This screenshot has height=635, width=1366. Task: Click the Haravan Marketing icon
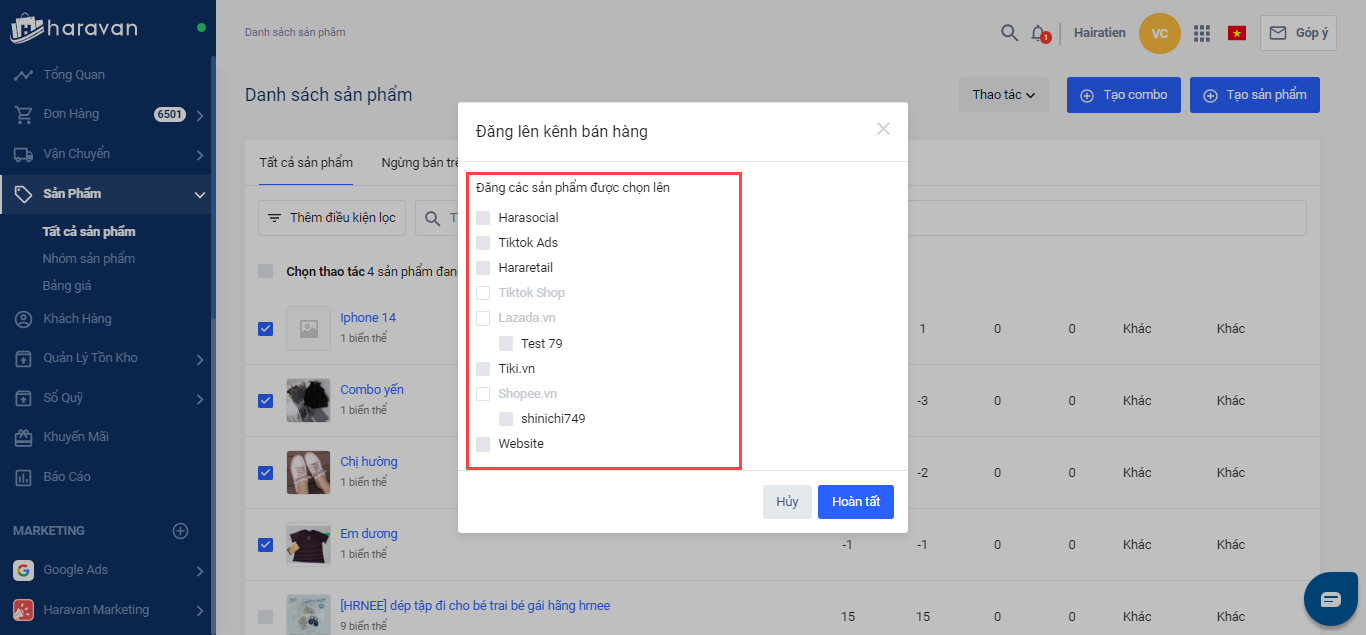pyautogui.click(x=23, y=610)
